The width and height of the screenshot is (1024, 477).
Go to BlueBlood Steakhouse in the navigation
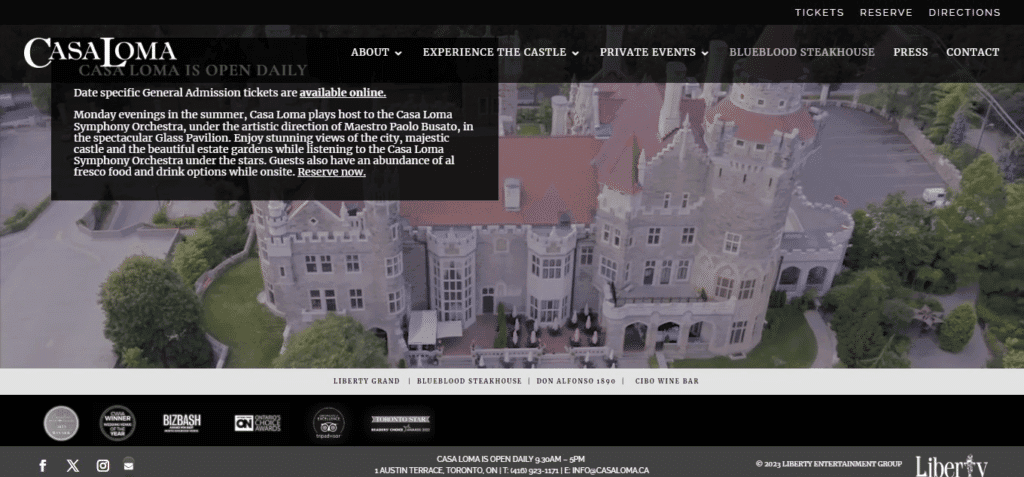(x=802, y=52)
